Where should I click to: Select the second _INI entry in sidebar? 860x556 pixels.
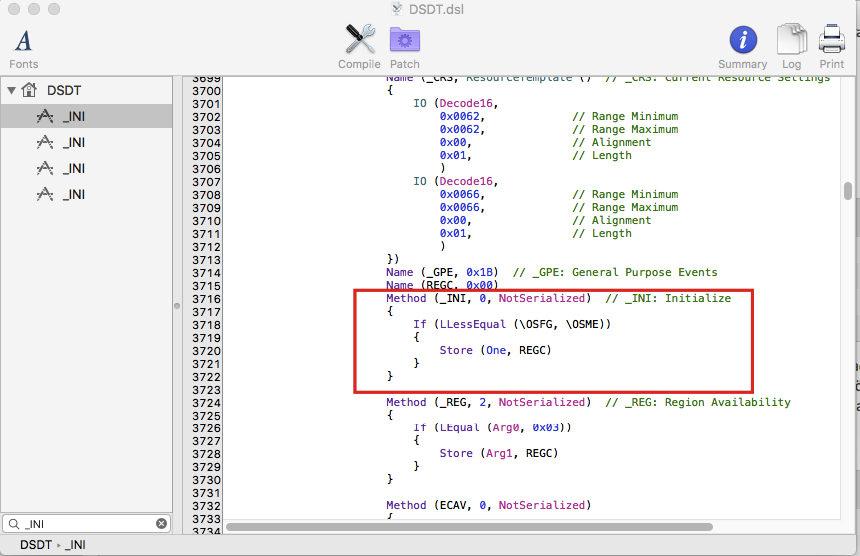click(x=73, y=142)
